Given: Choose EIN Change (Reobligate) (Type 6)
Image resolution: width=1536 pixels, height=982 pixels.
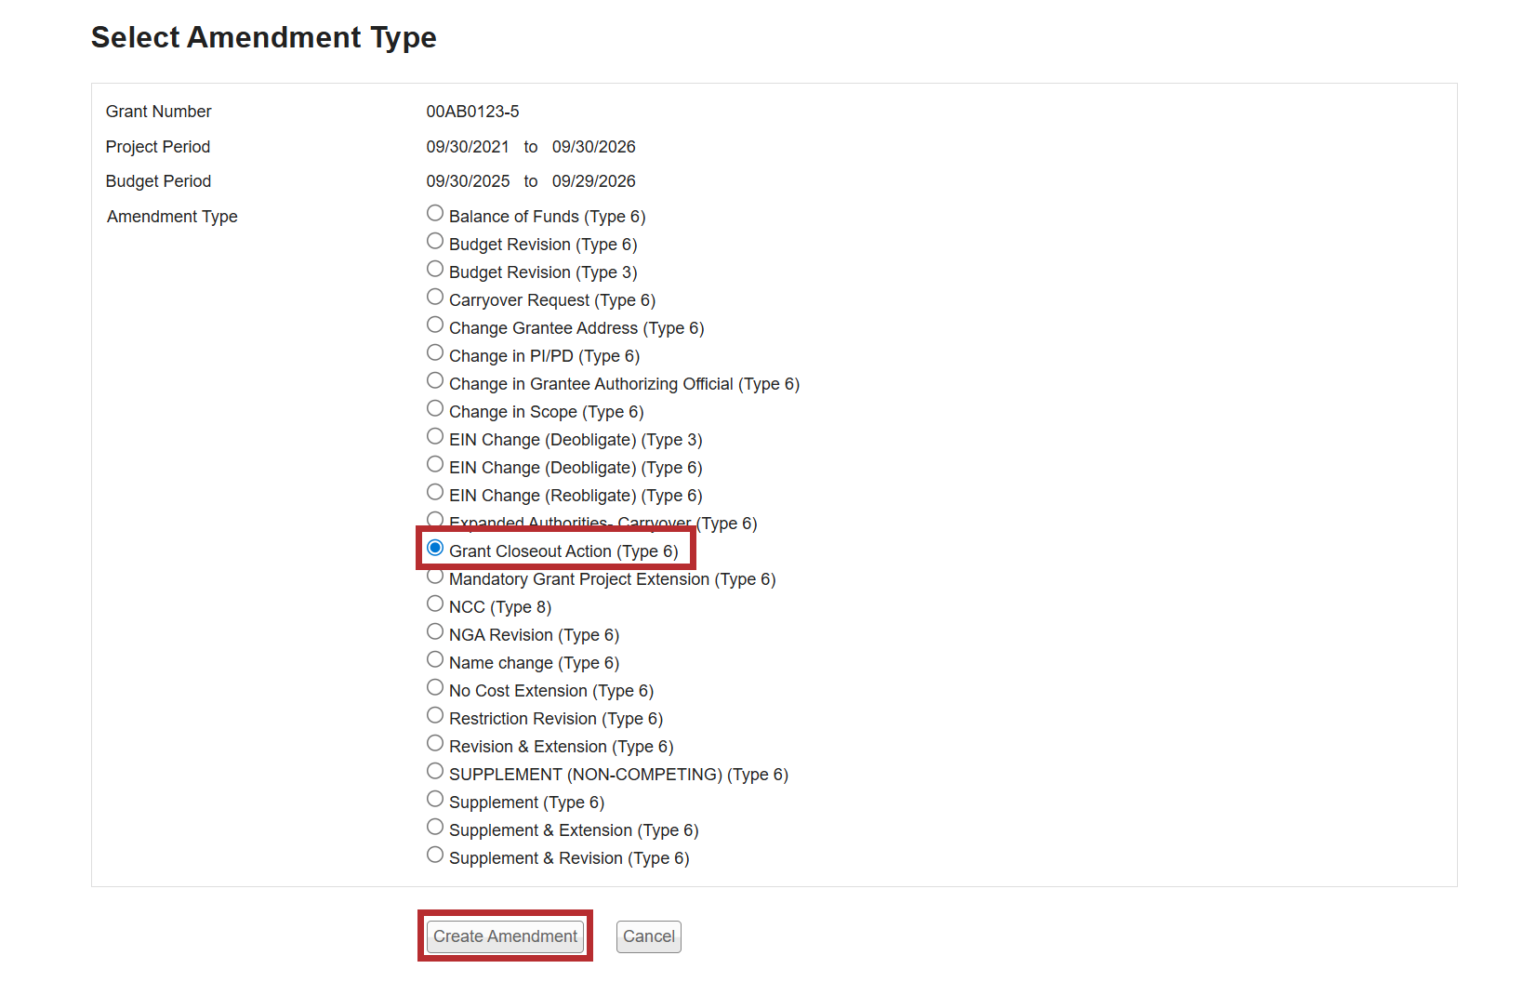Looking at the screenshot, I should pos(435,493).
